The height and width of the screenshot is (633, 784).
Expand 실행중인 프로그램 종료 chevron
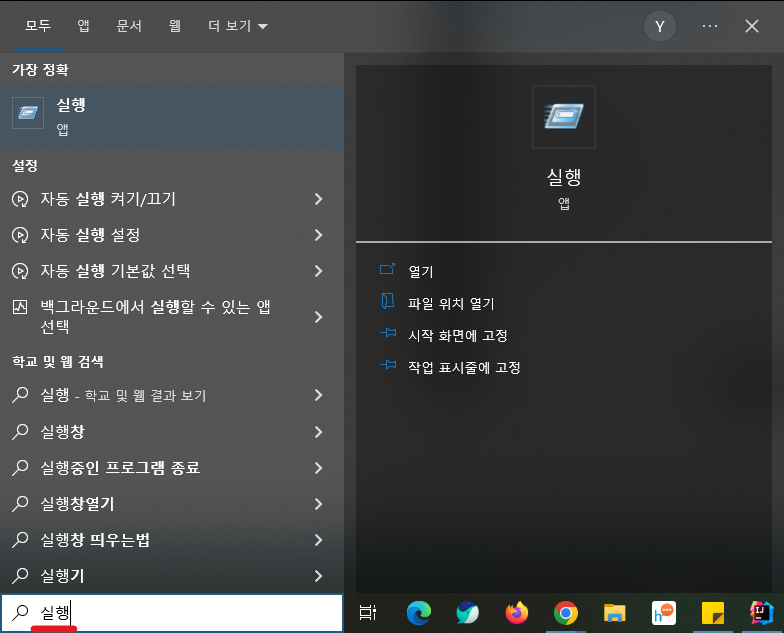pos(318,468)
